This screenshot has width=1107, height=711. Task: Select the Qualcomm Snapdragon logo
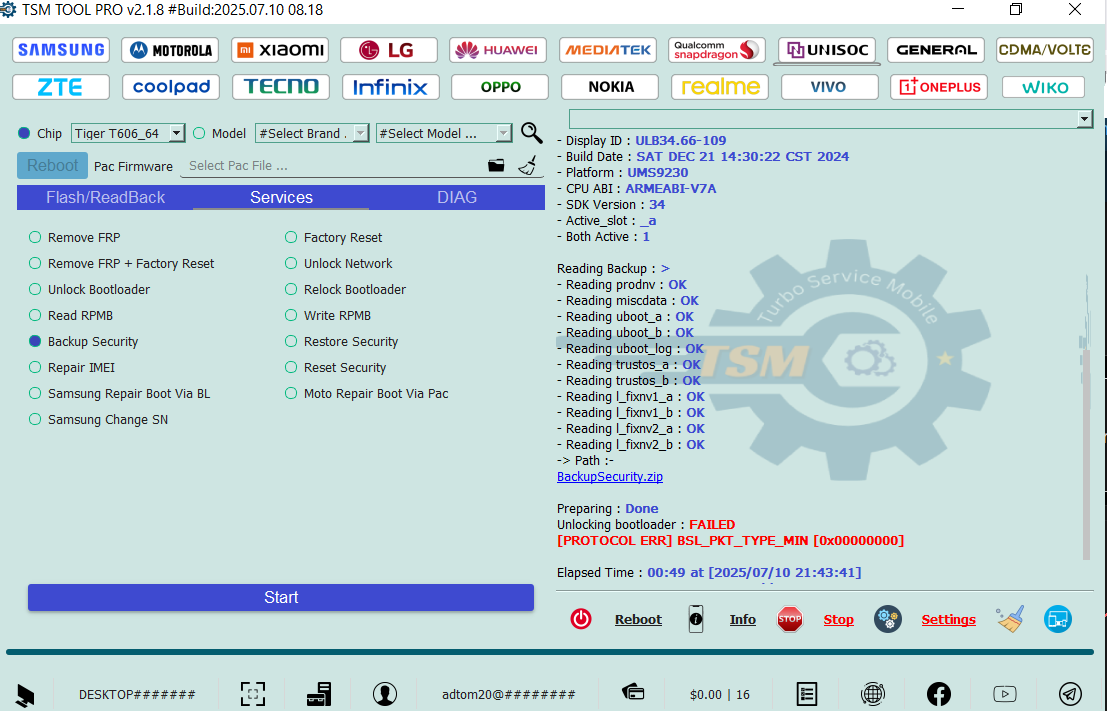(x=717, y=50)
